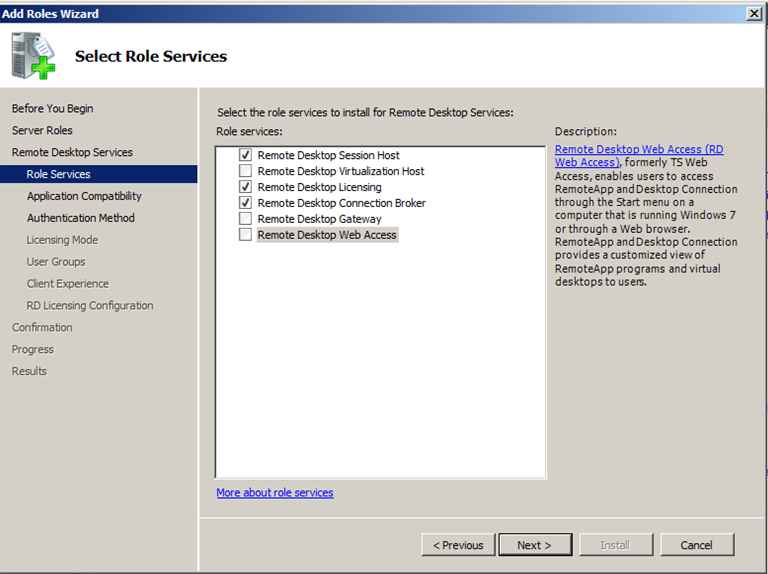The image size is (768, 574).
Task: Select Remote Desktop Virtualization Host label
Action: (341, 171)
